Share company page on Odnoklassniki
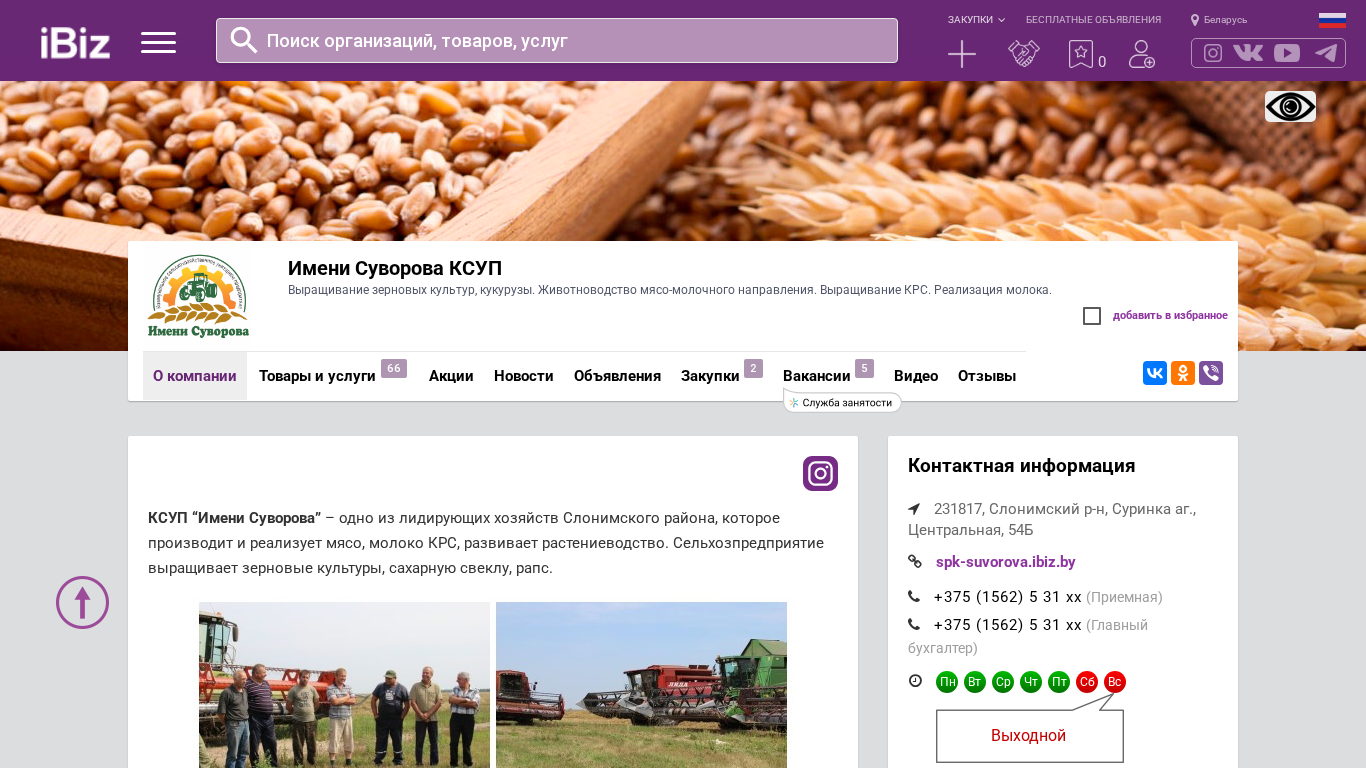This screenshot has height=768, width=1366. pyautogui.click(x=1183, y=373)
